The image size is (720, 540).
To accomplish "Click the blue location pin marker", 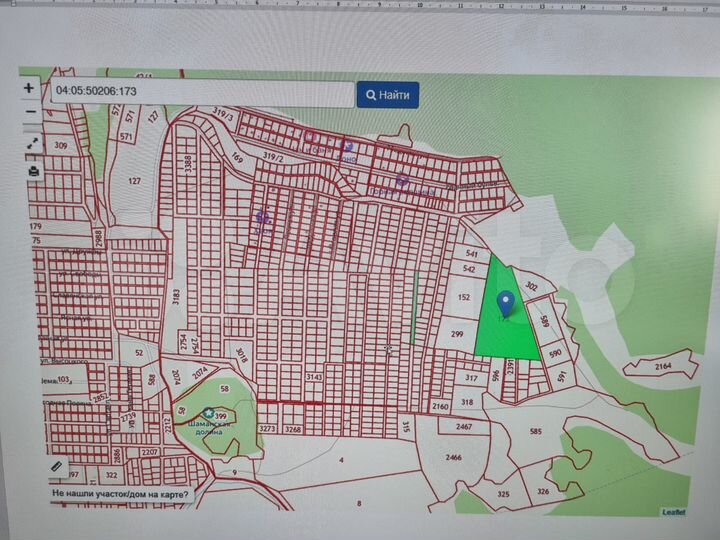I will click(506, 301).
